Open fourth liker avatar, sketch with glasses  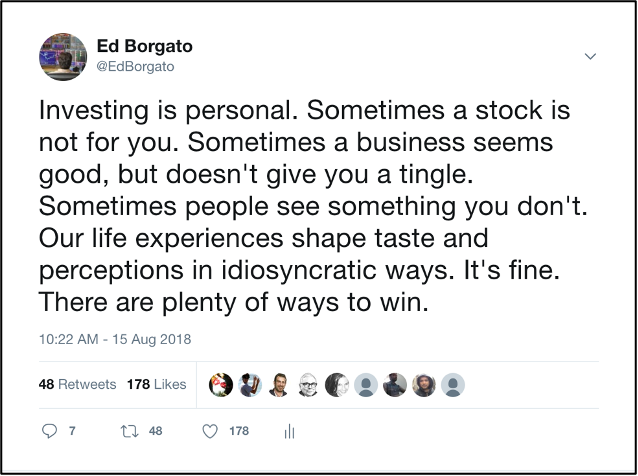coord(308,385)
